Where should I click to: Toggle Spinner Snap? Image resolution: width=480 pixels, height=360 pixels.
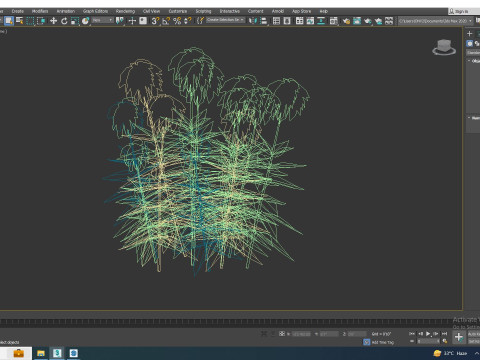[x=188, y=21]
